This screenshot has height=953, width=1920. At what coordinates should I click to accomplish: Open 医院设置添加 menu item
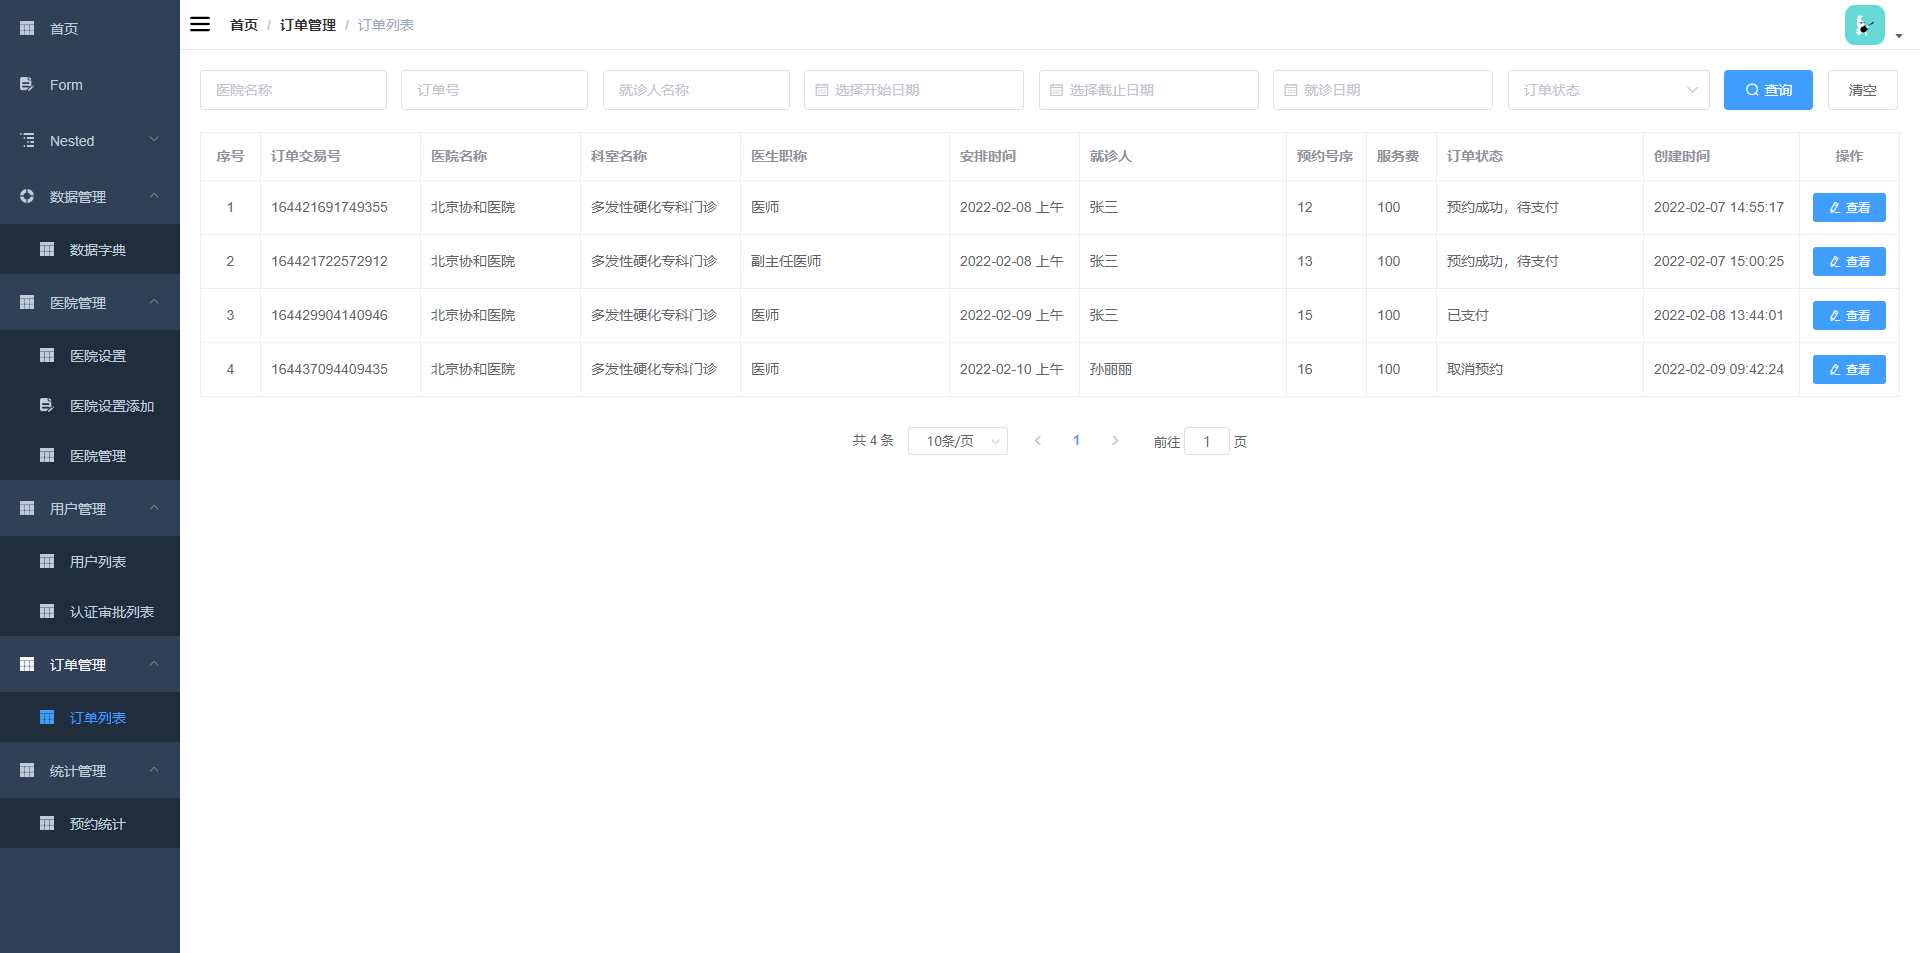(90, 405)
